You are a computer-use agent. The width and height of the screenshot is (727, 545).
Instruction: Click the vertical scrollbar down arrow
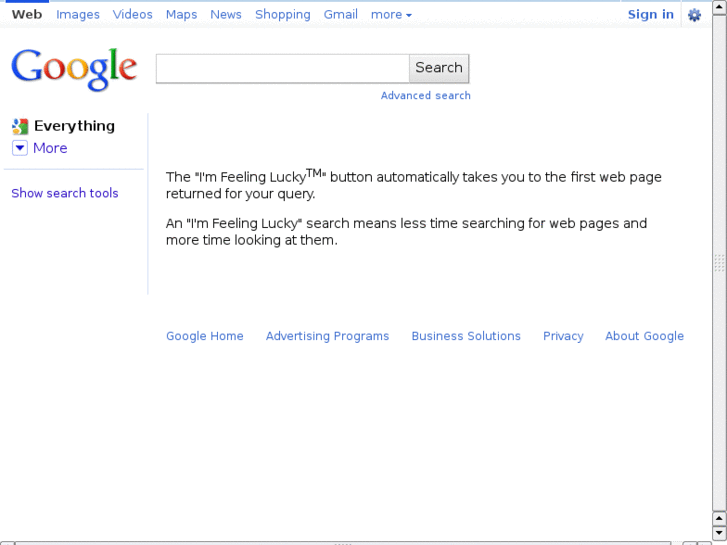click(x=719, y=532)
